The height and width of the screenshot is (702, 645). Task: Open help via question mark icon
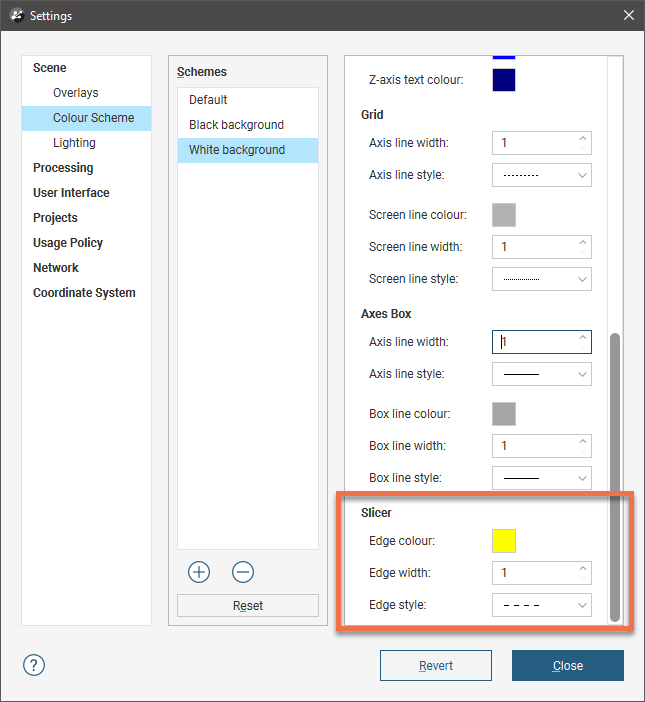[x=33, y=665]
